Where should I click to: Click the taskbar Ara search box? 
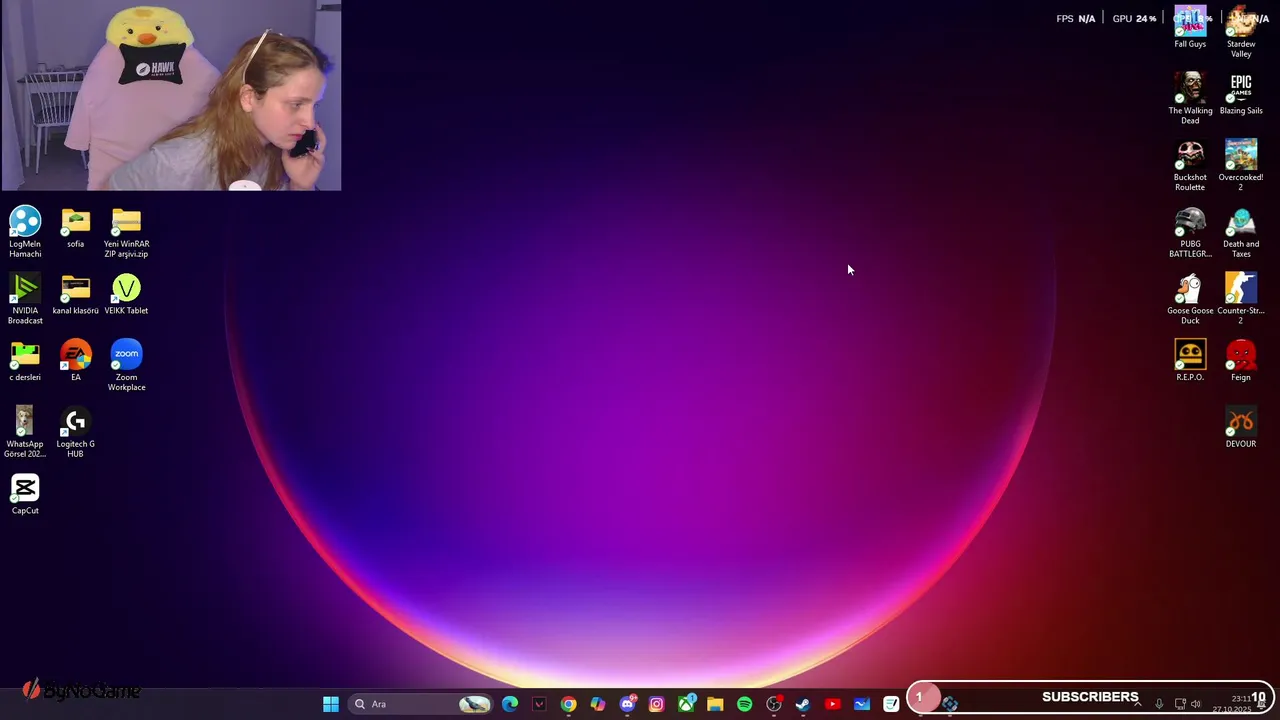422,704
